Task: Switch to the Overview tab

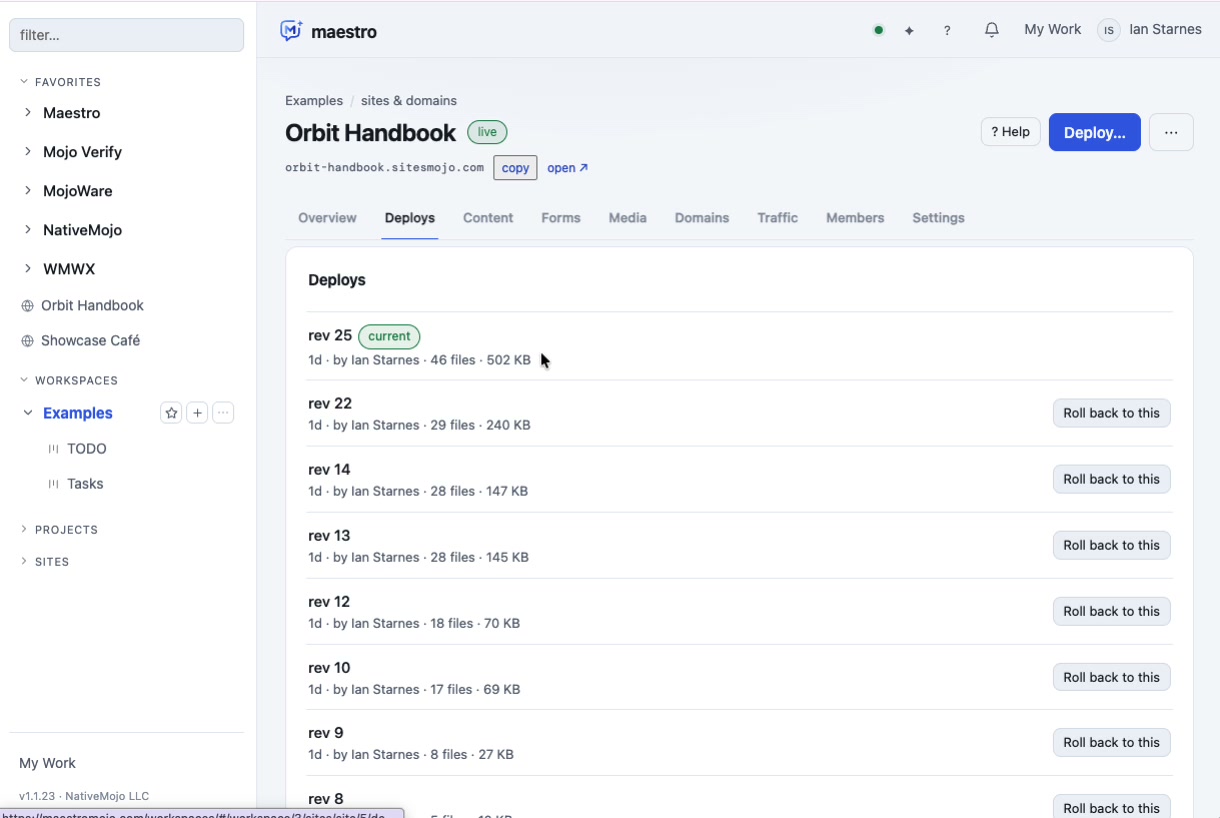Action: coord(327,218)
